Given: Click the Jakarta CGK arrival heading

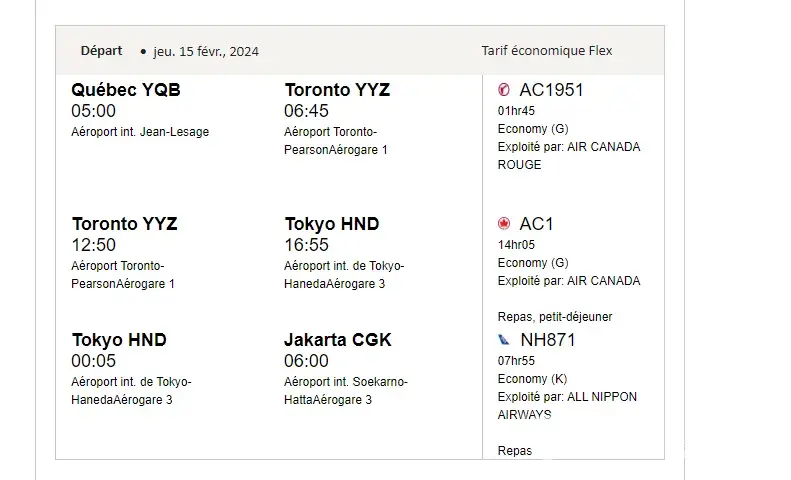Looking at the screenshot, I should pyautogui.click(x=338, y=340).
